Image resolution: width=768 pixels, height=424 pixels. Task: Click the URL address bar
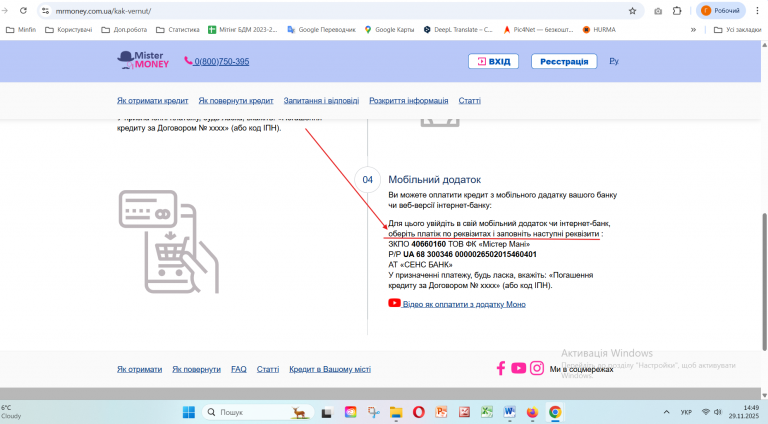[338, 11]
